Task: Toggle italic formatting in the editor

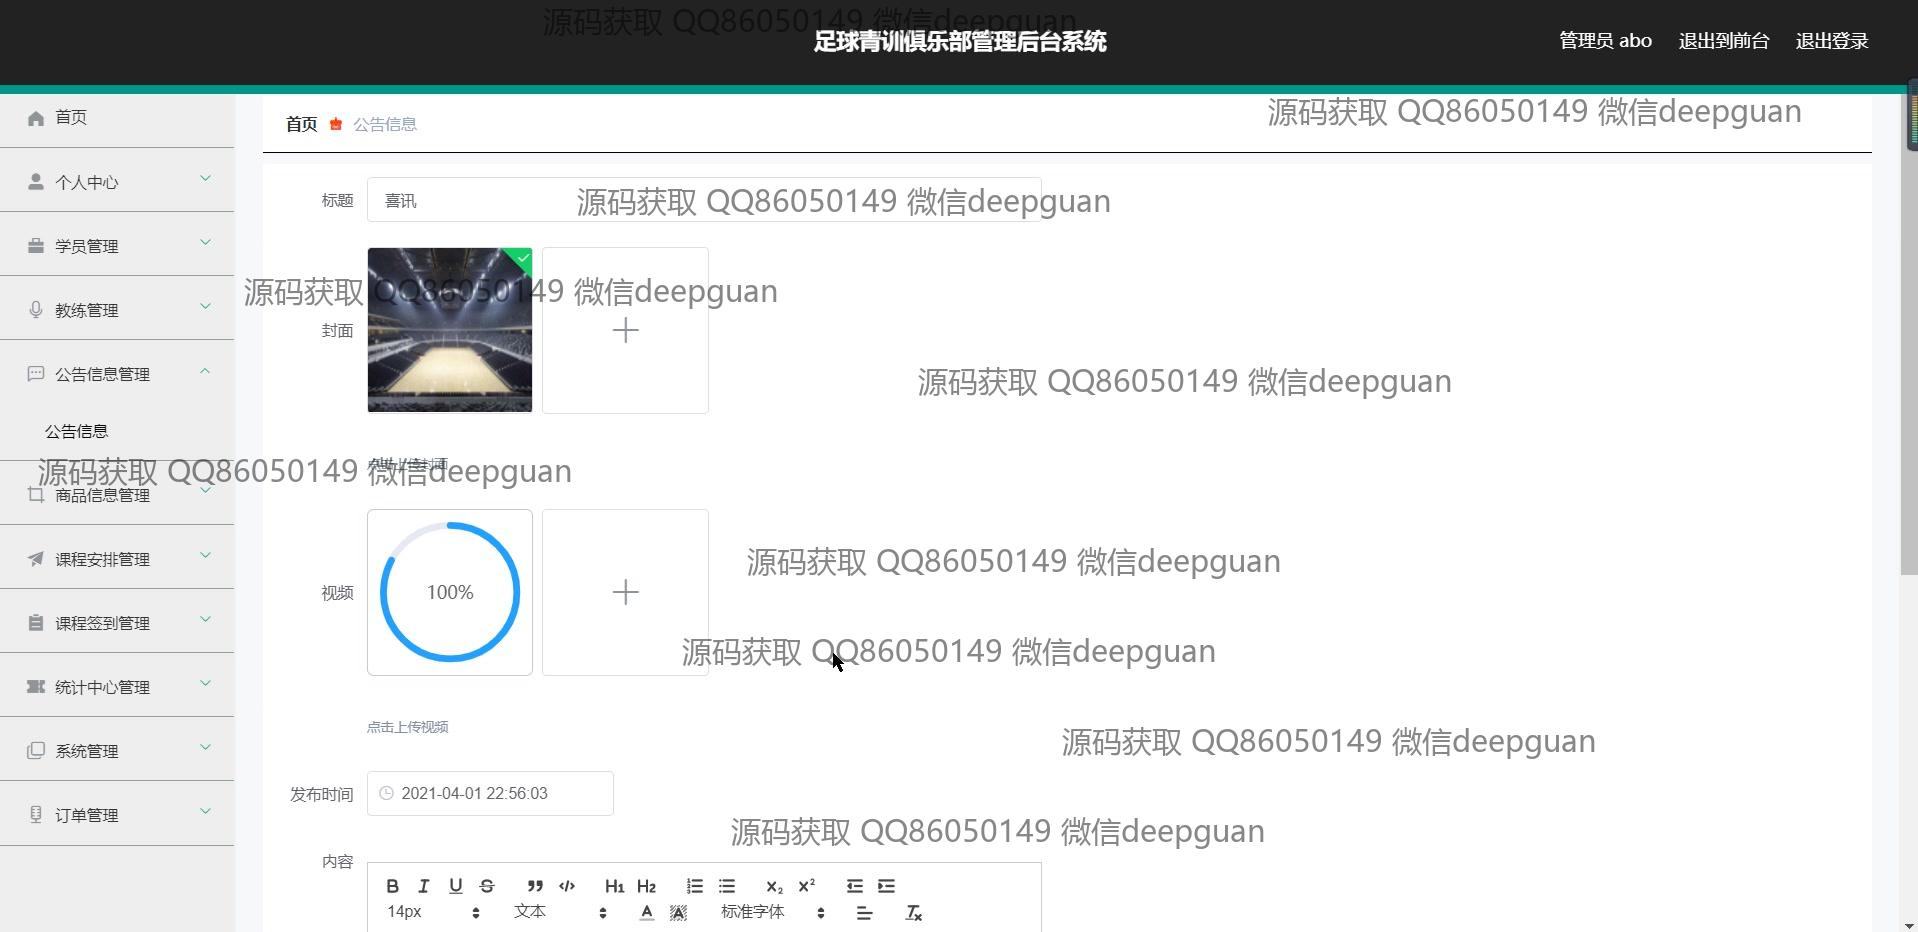Action: click(x=424, y=886)
